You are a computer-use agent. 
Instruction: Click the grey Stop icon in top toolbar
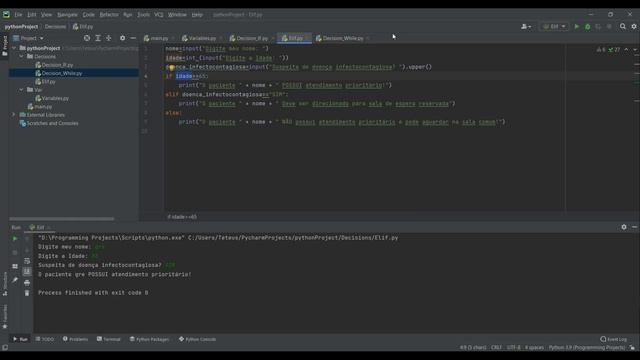pyautogui.click(x=609, y=27)
